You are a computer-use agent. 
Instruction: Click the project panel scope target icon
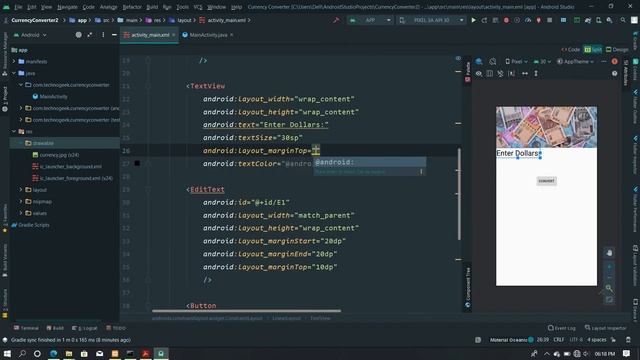point(78,35)
